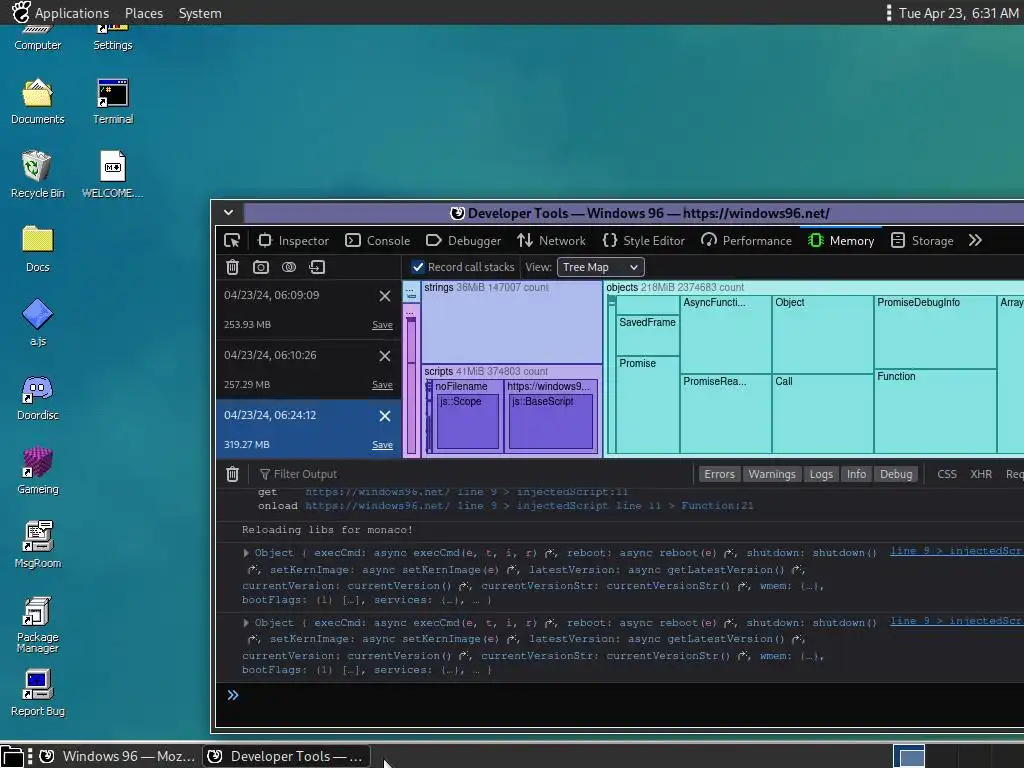Open the Recycle Bin desktop icon
This screenshot has height=768, width=1024.
(37, 174)
